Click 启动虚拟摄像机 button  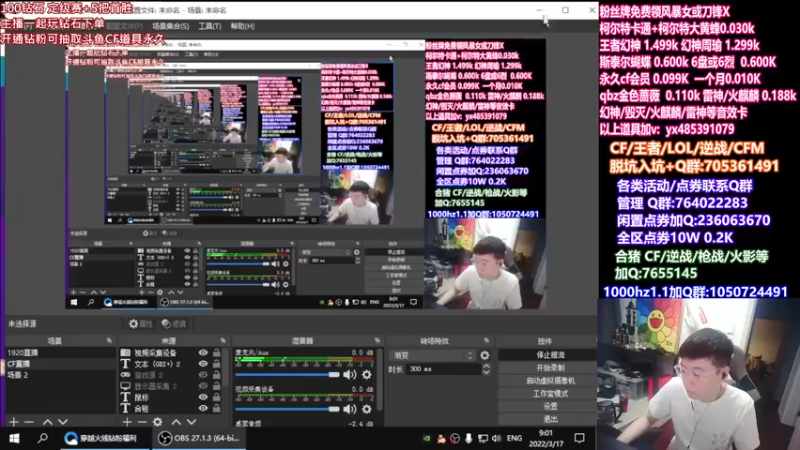click(x=549, y=381)
